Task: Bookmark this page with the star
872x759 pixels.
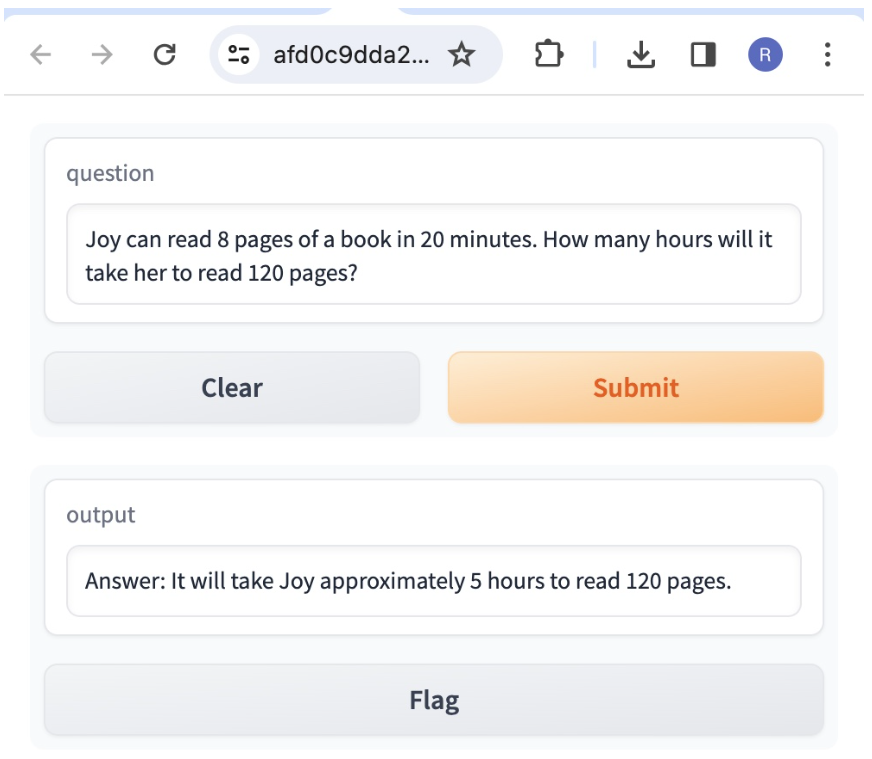Action: 461,55
